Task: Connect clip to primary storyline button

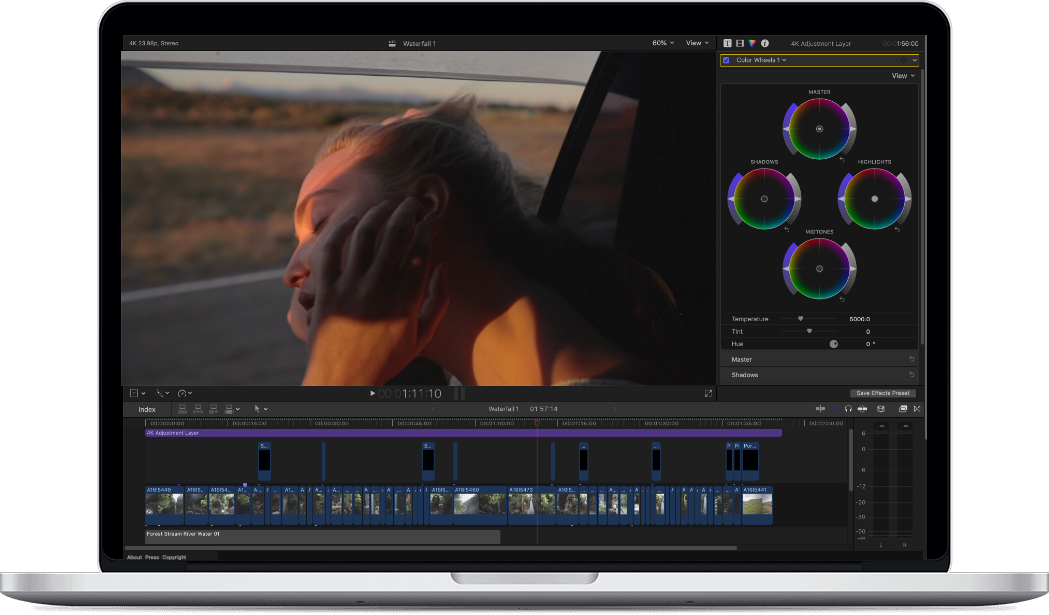Action: click(x=182, y=409)
